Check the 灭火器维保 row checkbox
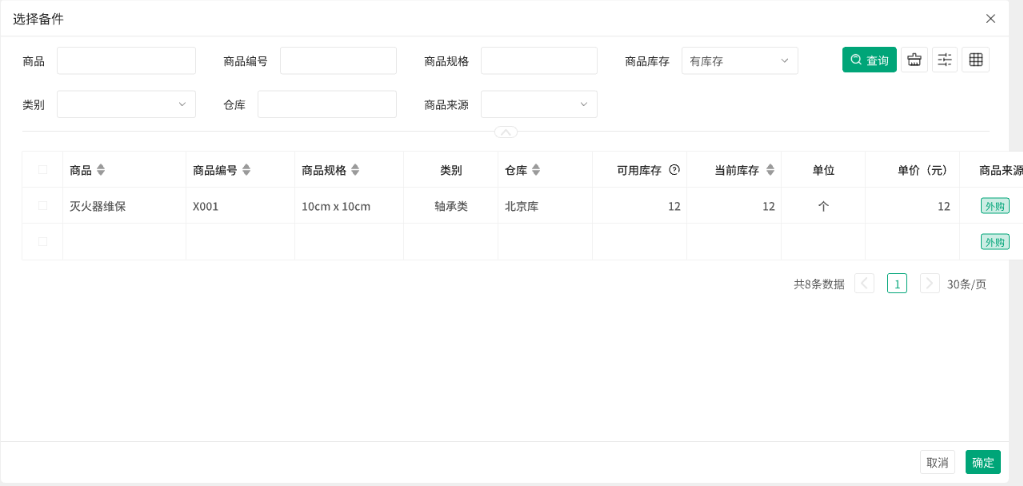Viewport: 1023px width, 486px height. [42, 206]
